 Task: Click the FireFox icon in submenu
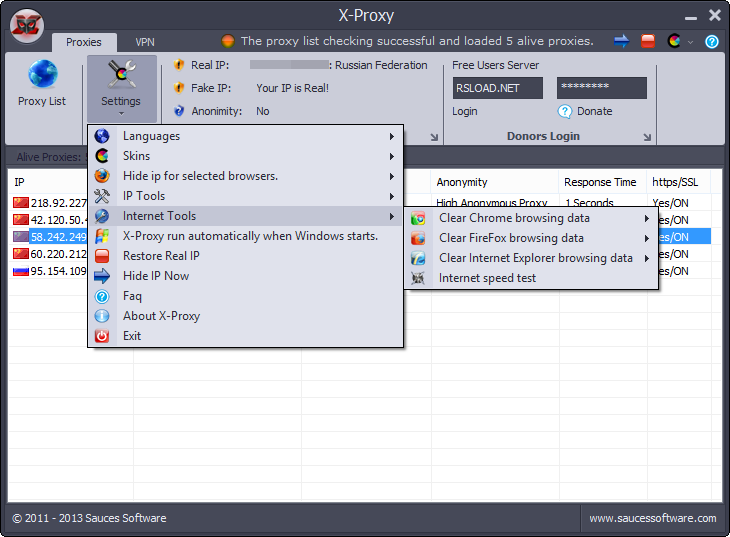point(418,238)
